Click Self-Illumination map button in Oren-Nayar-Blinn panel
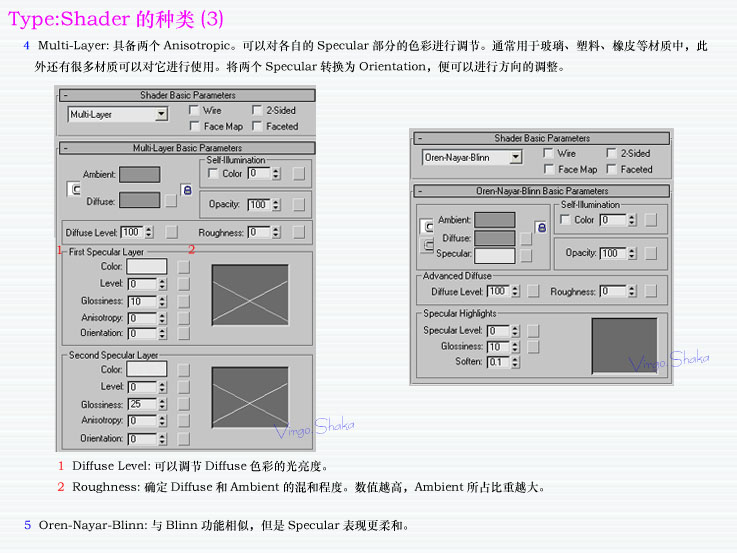737x553 pixels. pos(651,220)
